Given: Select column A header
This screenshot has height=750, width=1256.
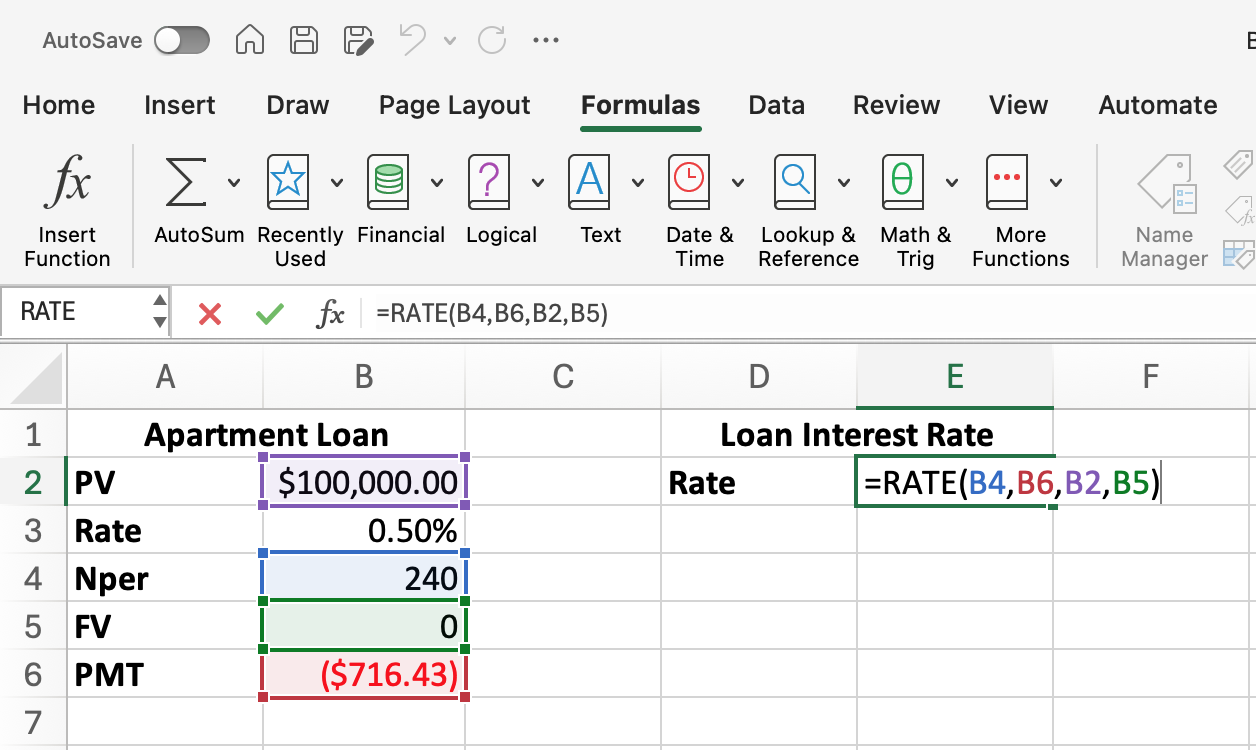Looking at the screenshot, I should pos(165,377).
